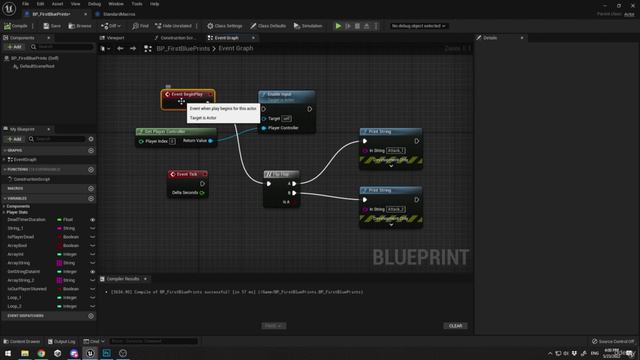
Task: Open Unreal Editor in Windows taskbar
Action: click(x=90, y=353)
